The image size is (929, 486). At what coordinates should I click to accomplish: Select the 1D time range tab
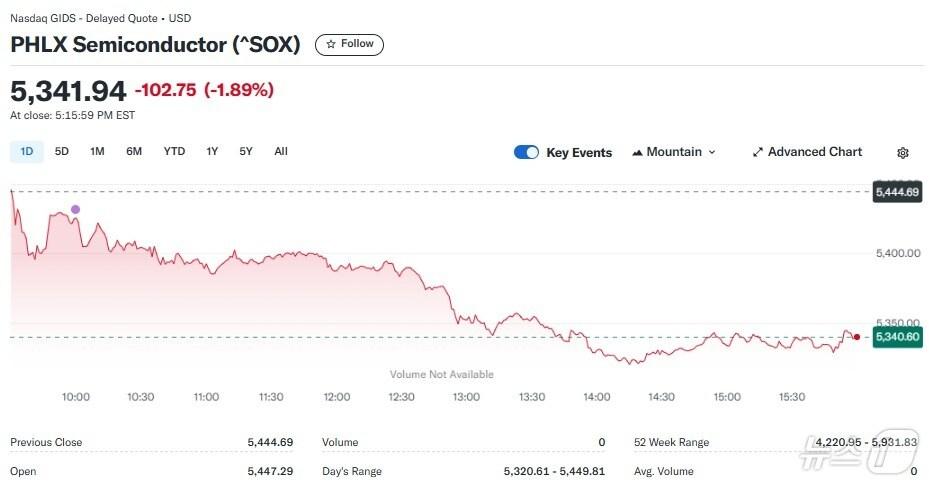[27, 152]
